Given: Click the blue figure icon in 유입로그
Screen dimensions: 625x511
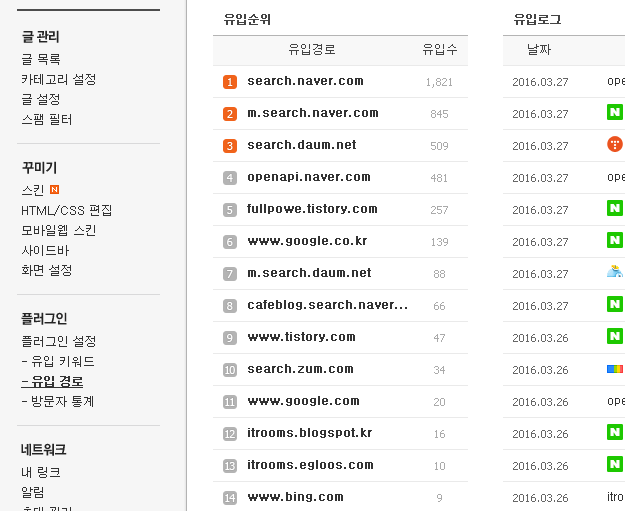Looking at the screenshot, I should [x=615, y=271].
